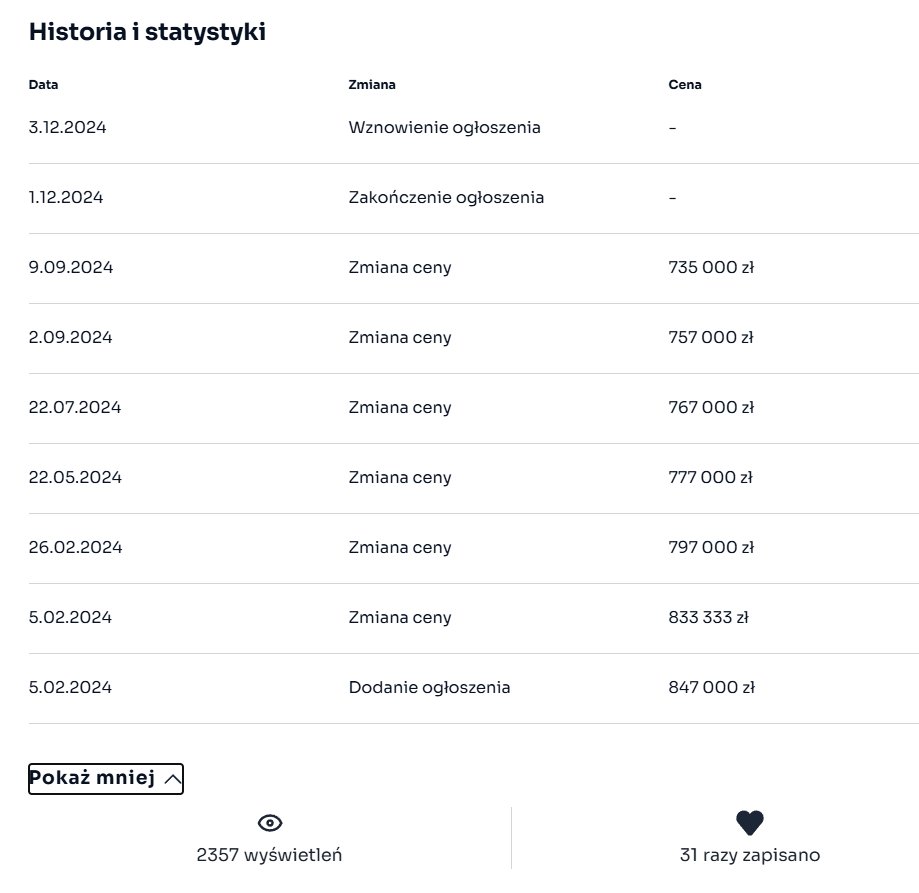Select the 757 000 zł price
Image resolution: width=919 pixels, height=893 pixels.
[x=711, y=338]
